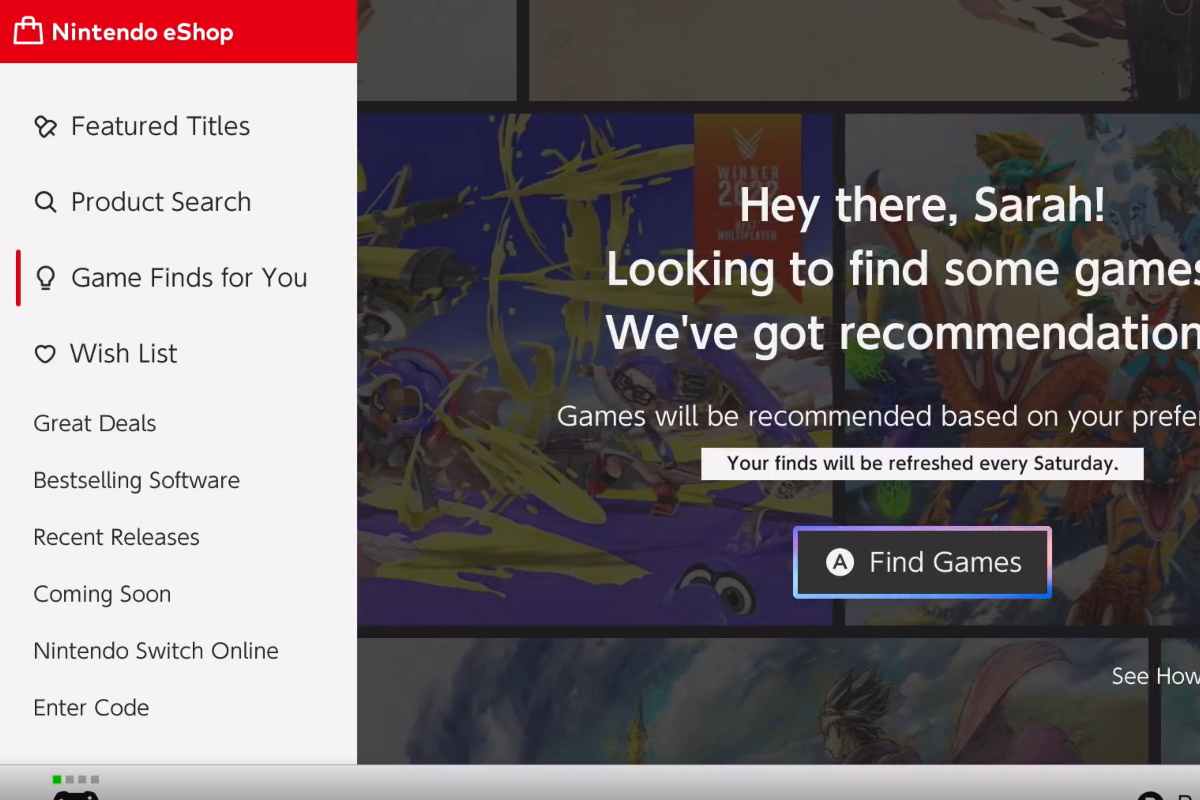
Task: Open the Coming Soon section
Action: tap(102, 595)
